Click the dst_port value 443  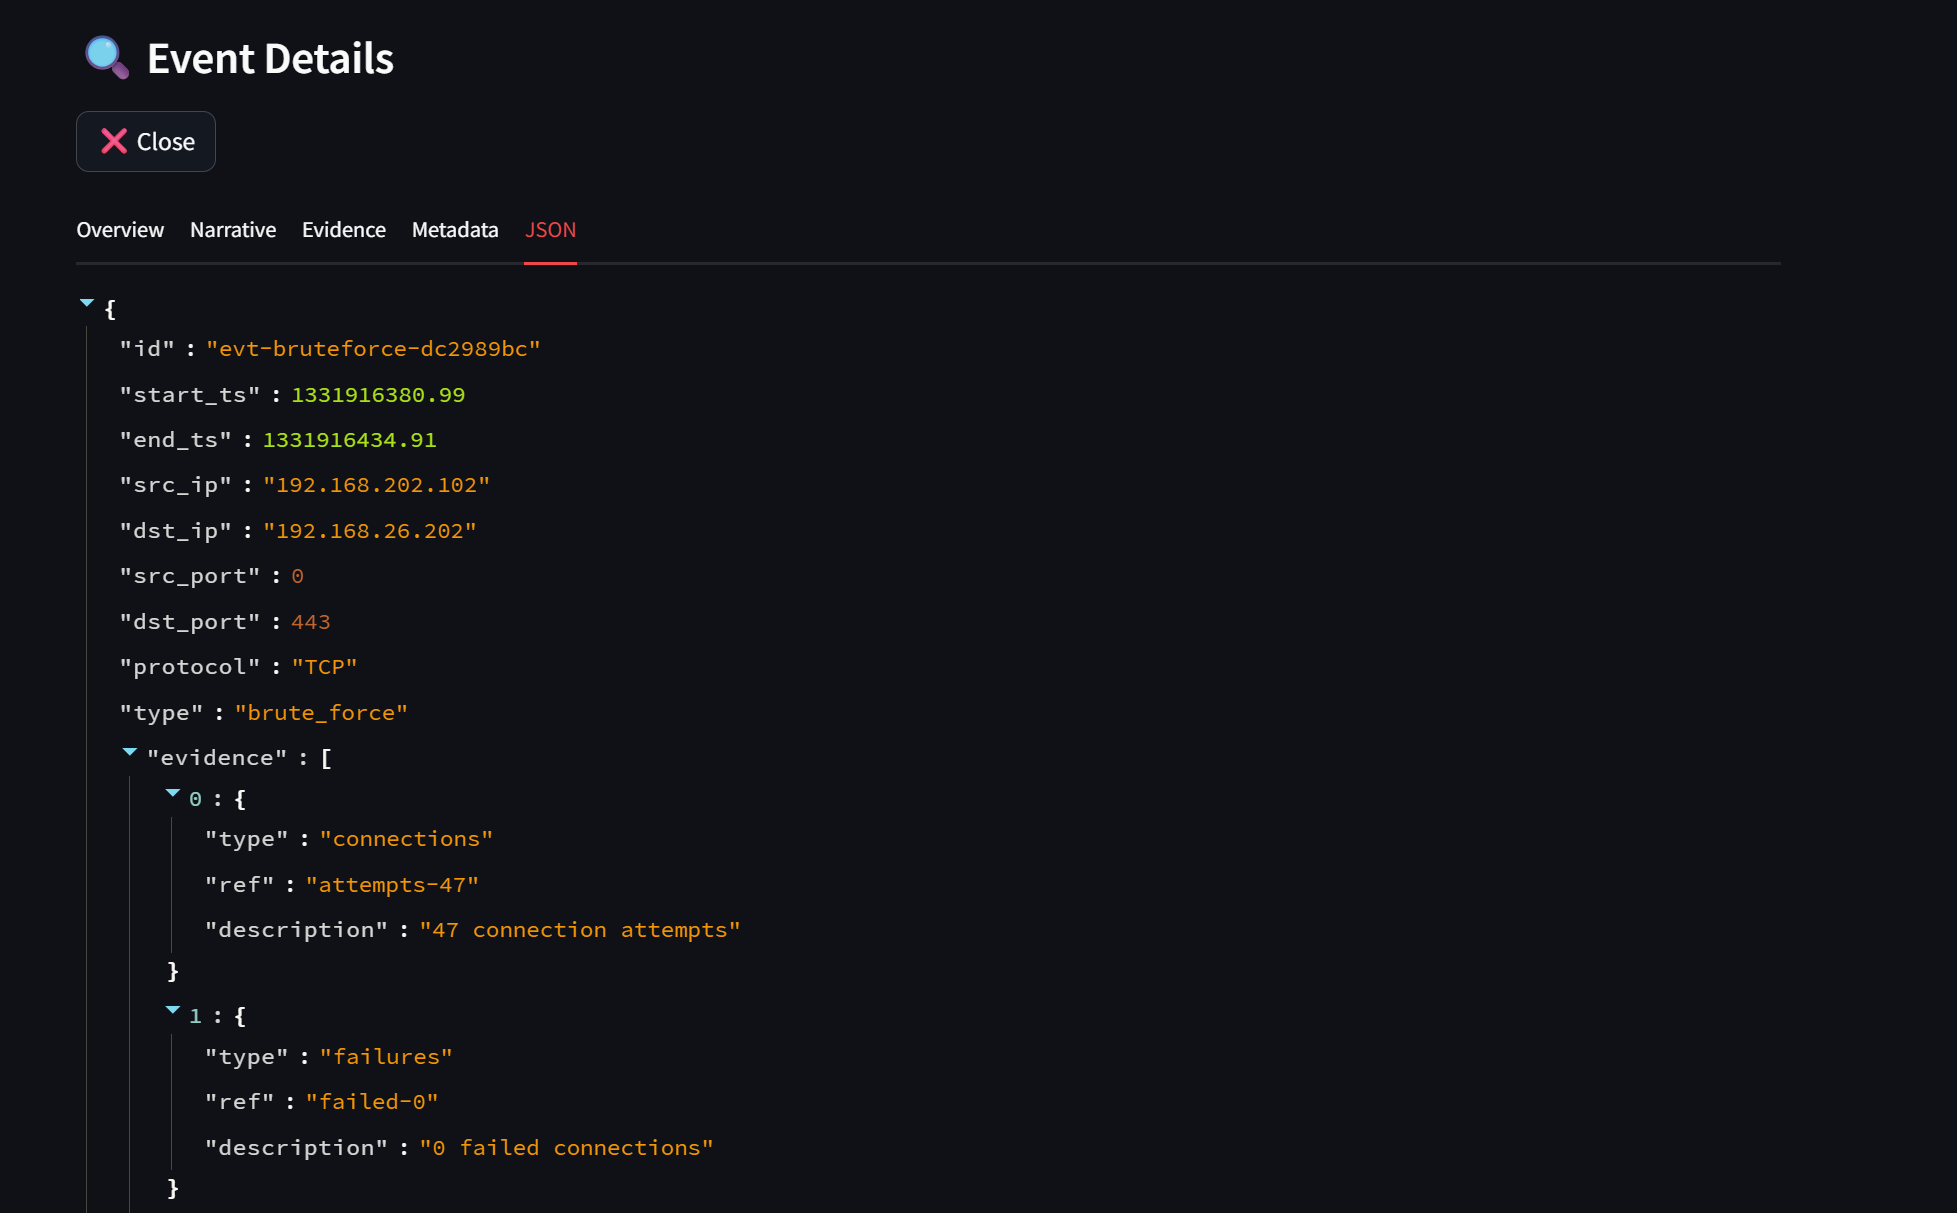[311, 622]
